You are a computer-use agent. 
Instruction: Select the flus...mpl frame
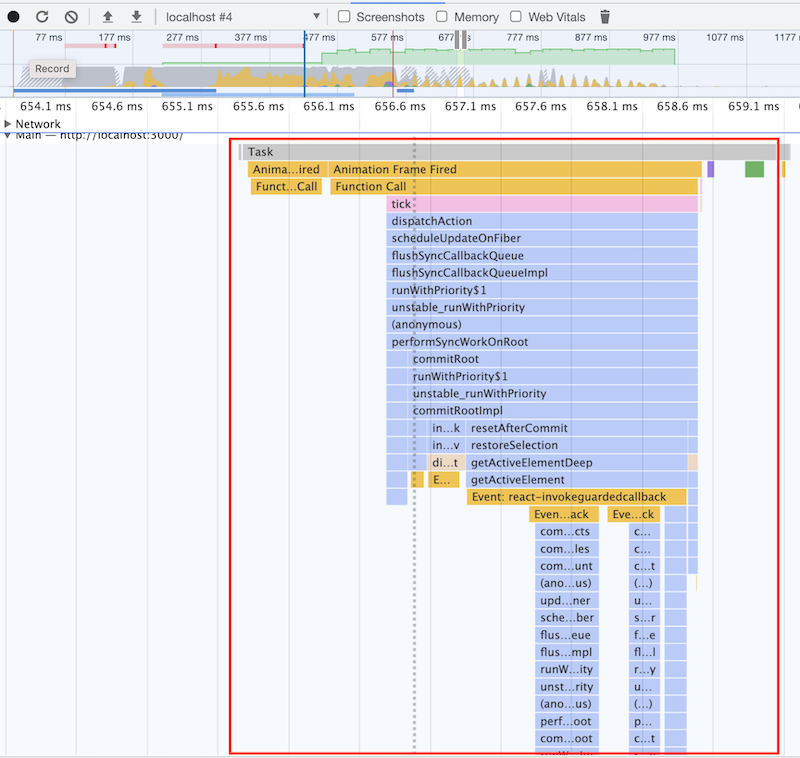[566, 652]
